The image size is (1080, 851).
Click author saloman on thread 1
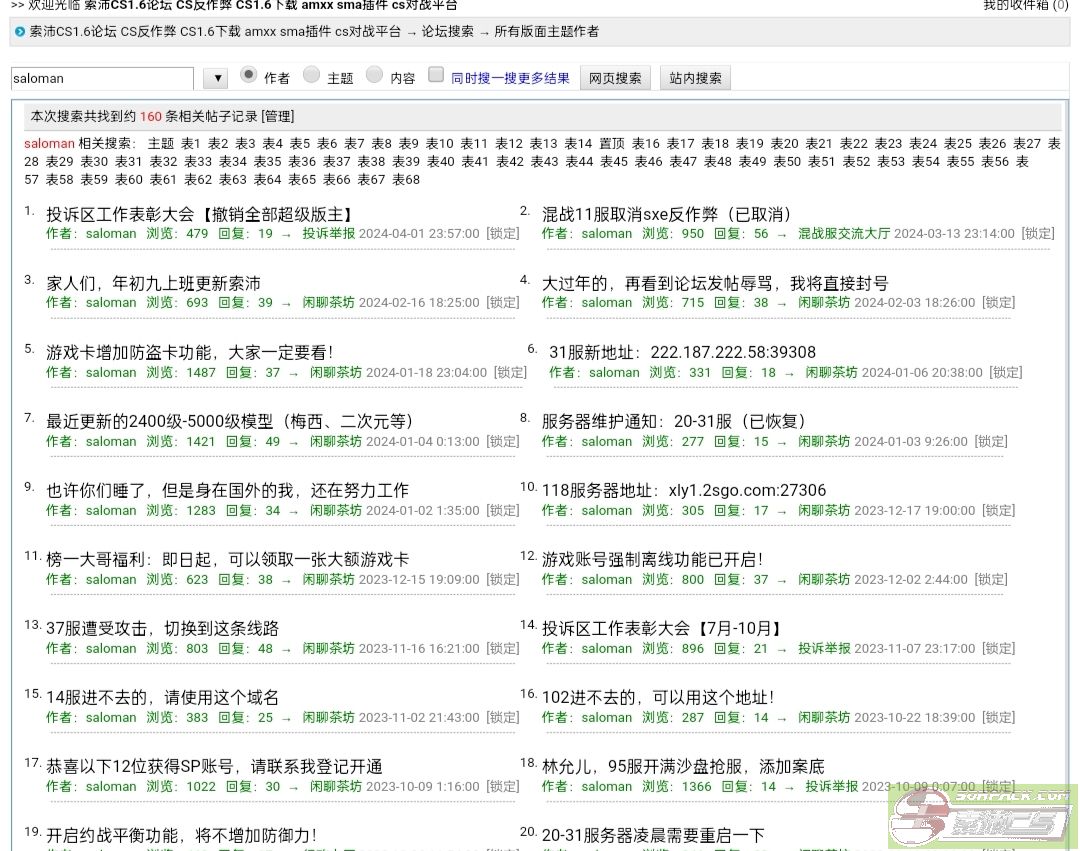click(111, 233)
